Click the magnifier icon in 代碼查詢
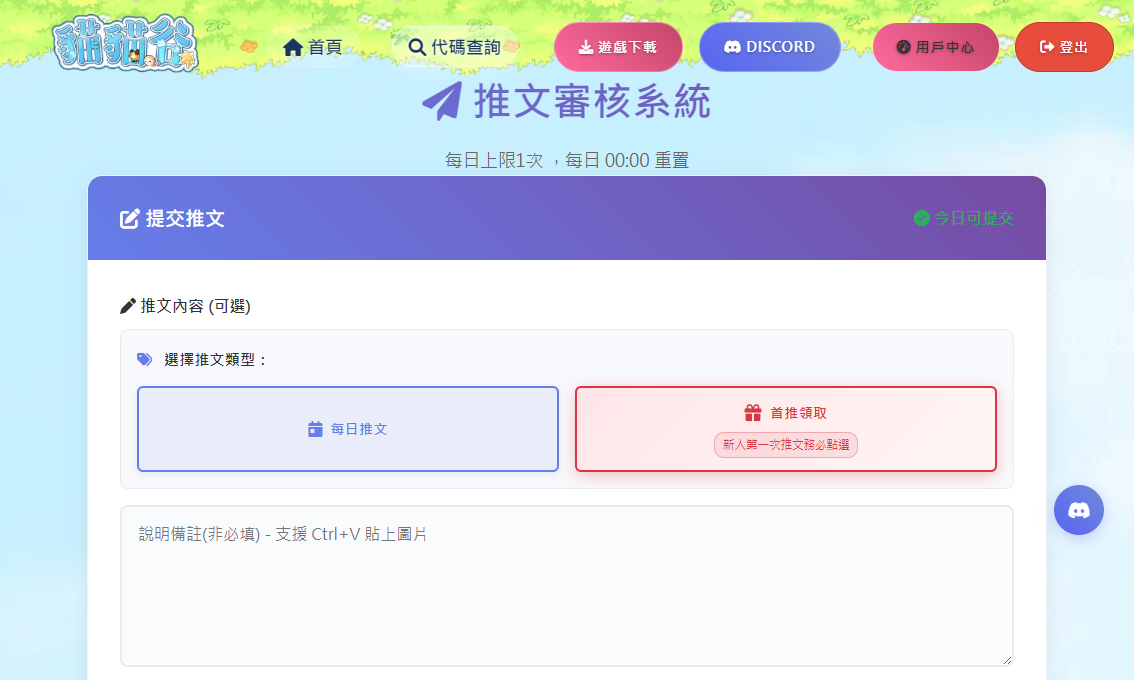1134x680 pixels. pos(416,46)
